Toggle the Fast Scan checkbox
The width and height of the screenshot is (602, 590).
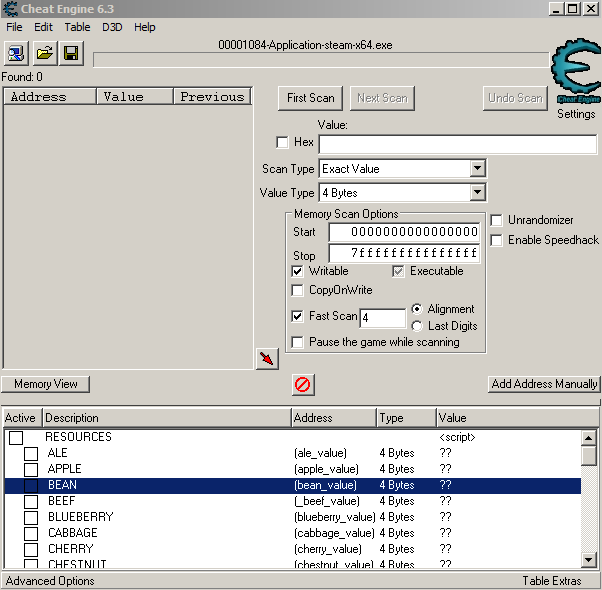click(298, 316)
